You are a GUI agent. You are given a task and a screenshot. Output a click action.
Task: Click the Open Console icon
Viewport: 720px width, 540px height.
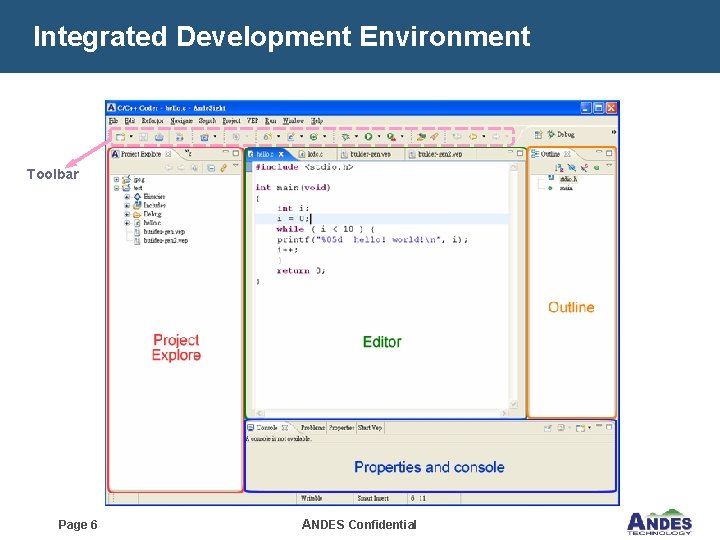(x=580, y=428)
